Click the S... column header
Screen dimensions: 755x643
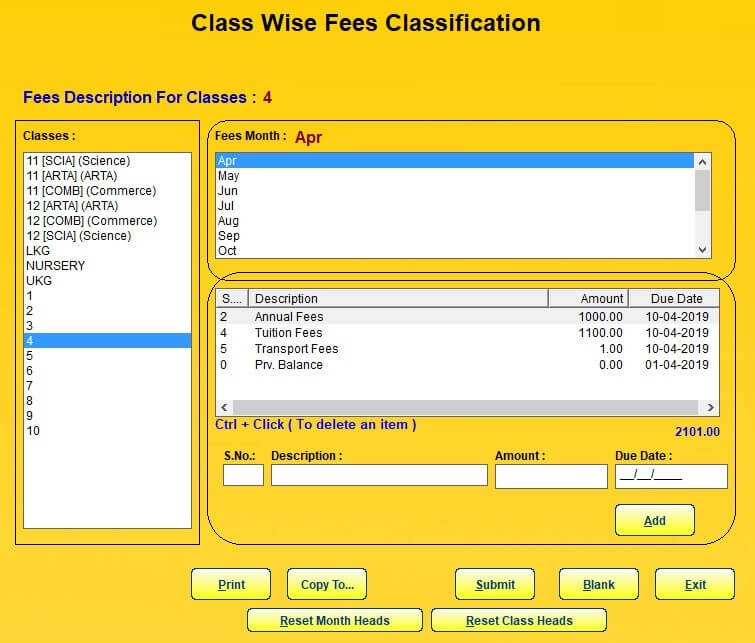coord(232,298)
